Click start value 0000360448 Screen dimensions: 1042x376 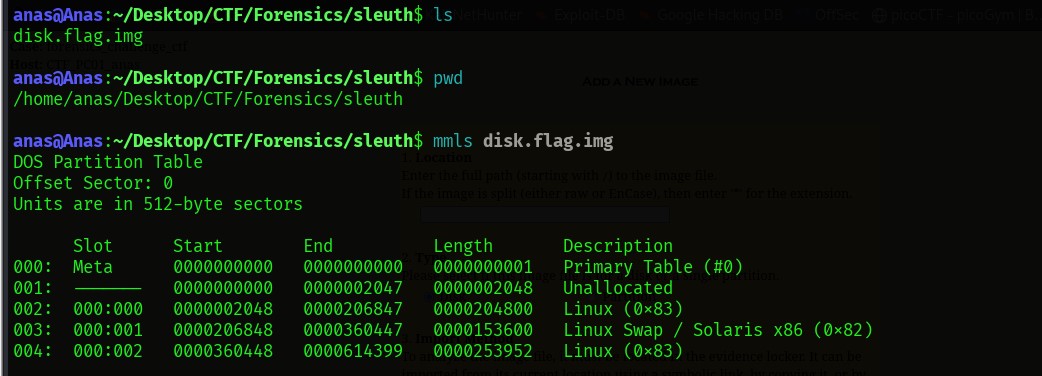coord(223,351)
